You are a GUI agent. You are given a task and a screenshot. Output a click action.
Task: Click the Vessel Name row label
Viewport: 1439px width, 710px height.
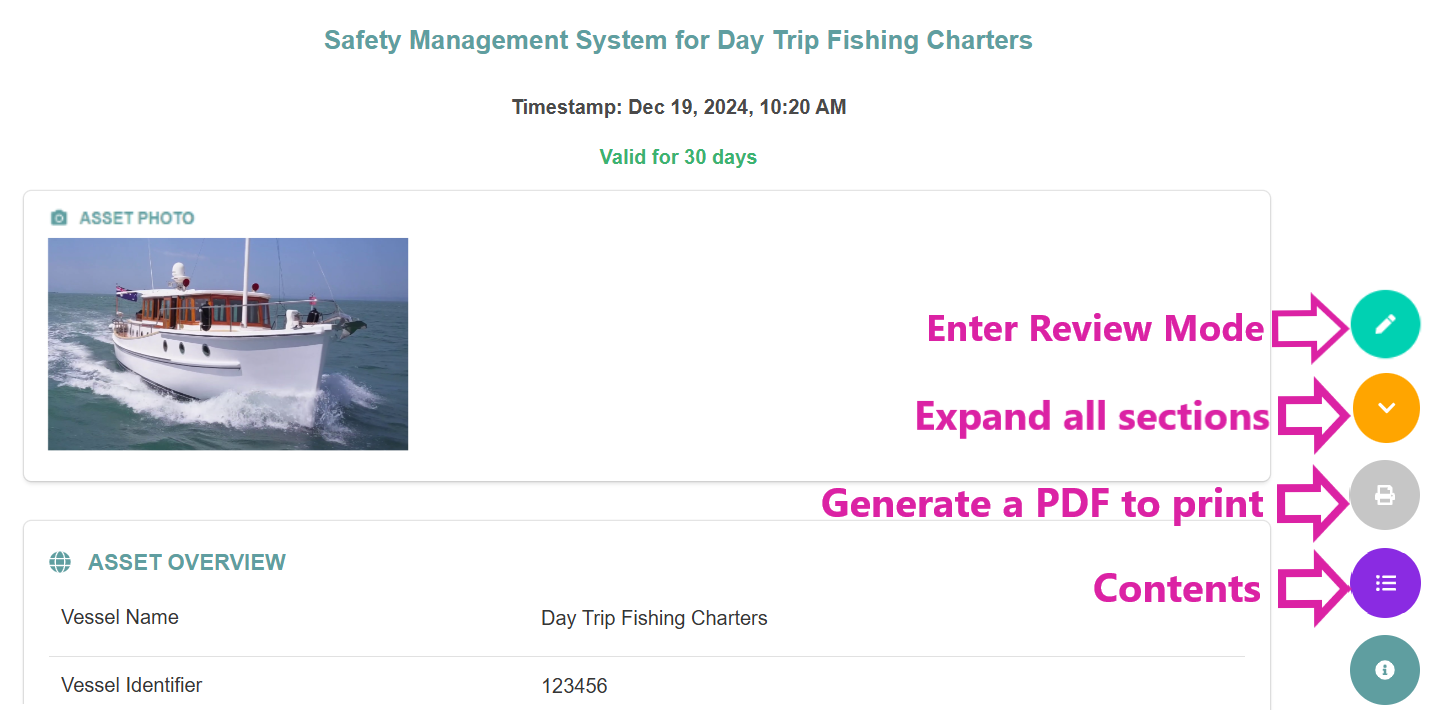(x=120, y=617)
